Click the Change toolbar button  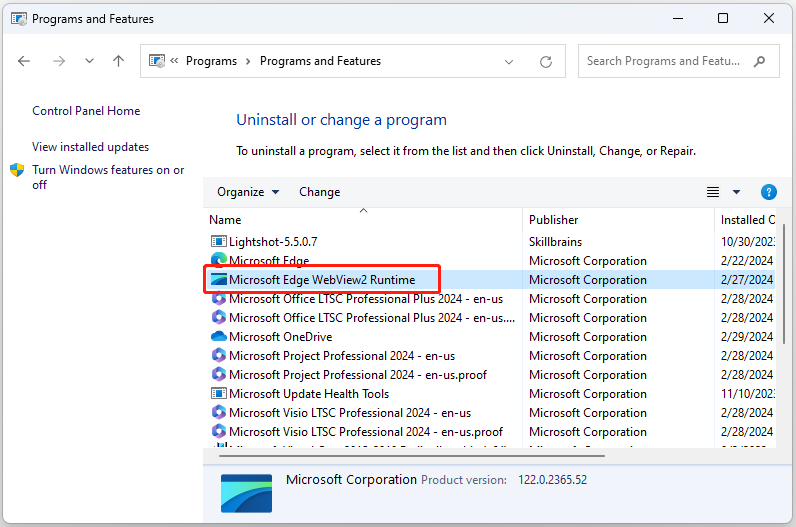[x=319, y=192]
